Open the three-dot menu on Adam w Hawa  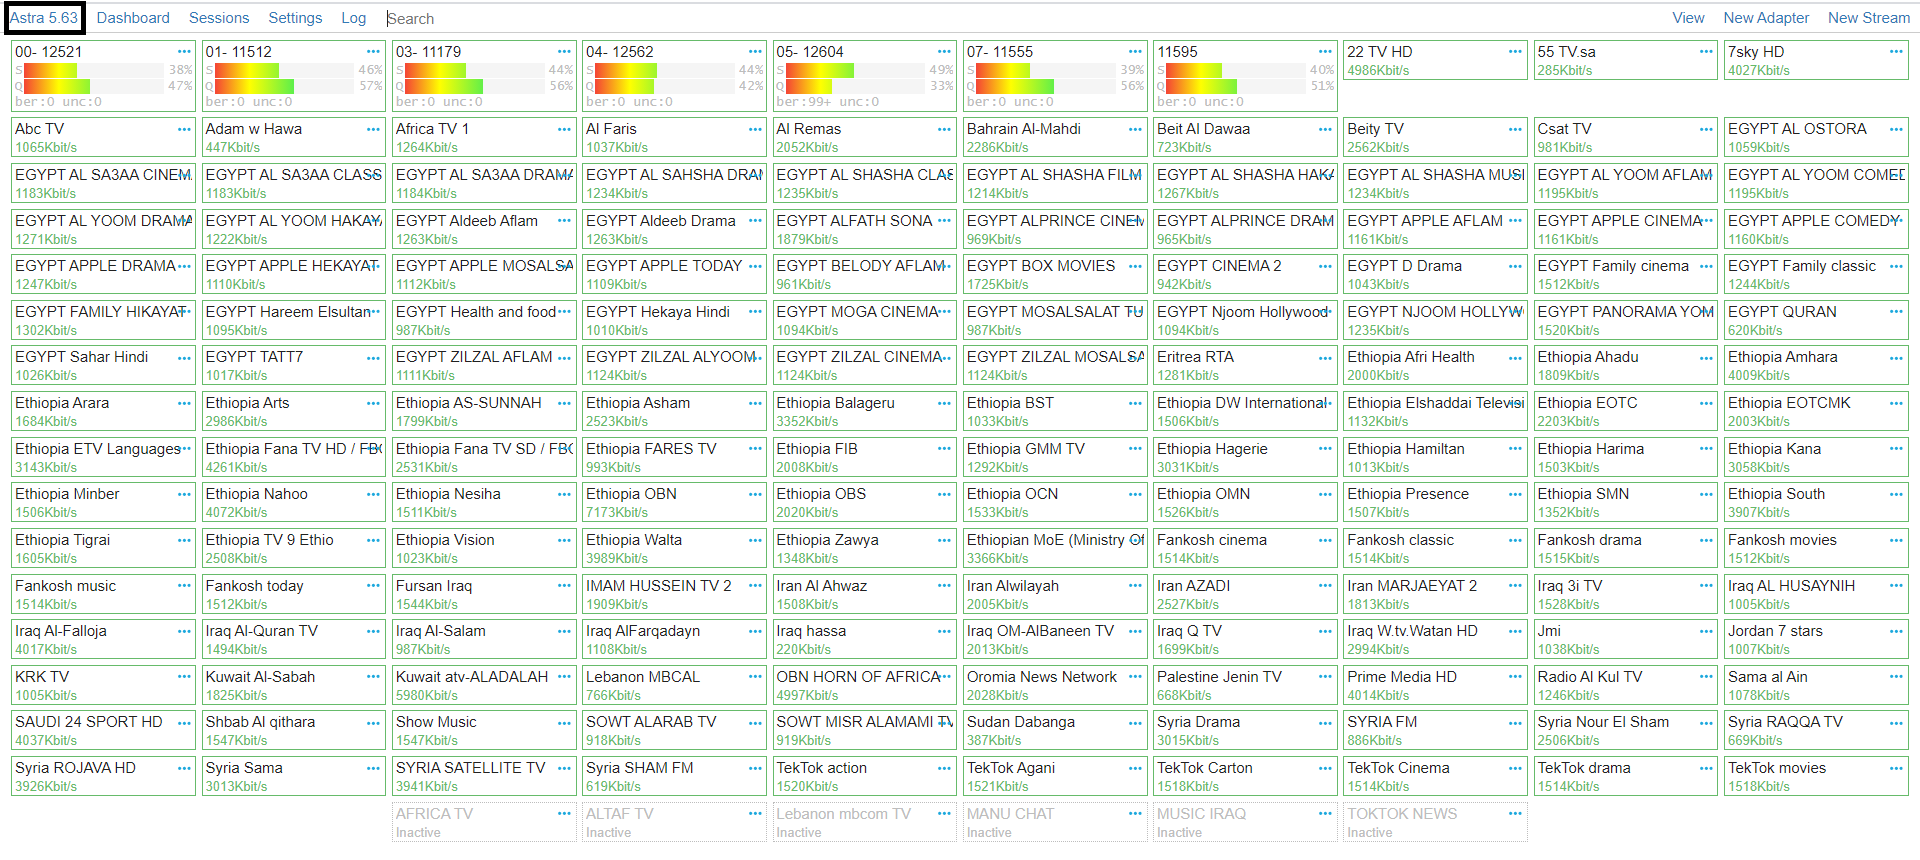374,128
